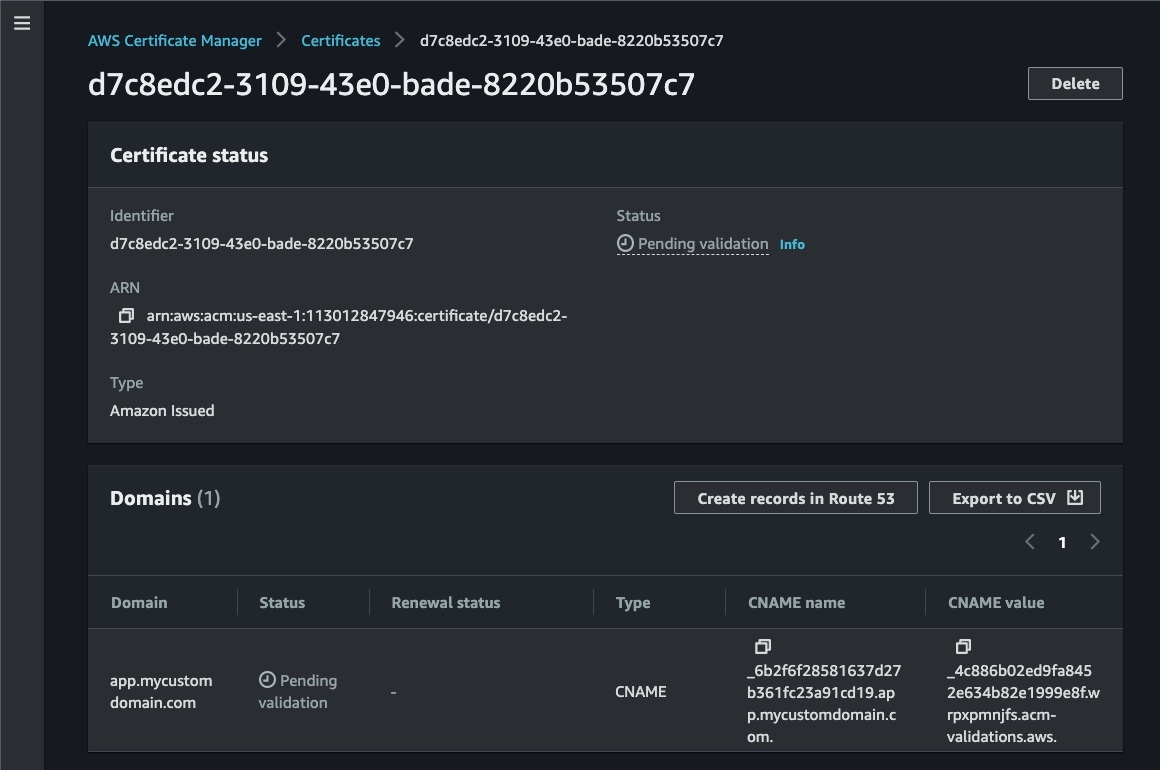Screen dimensions: 1160x770
Task: Click Status column header in Domains table
Action: click(x=282, y=603)
